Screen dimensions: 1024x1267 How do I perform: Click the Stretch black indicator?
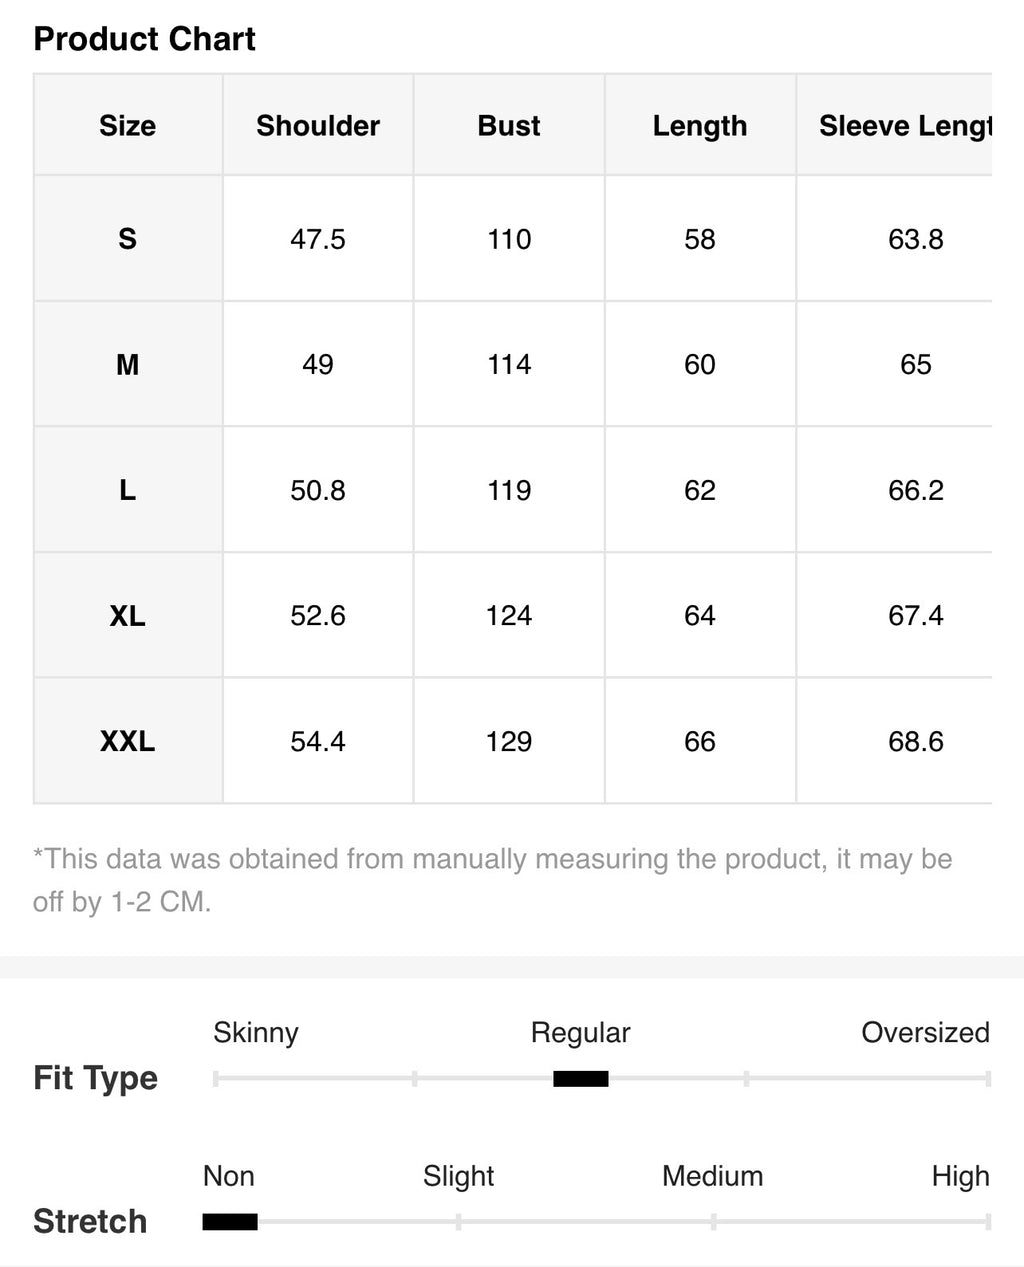point(230,1221)
